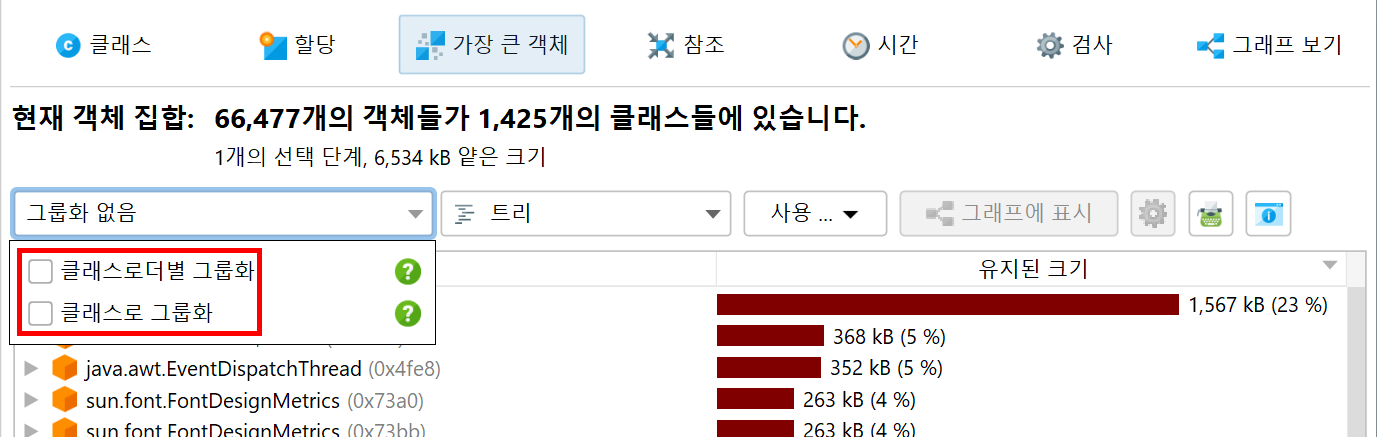
Task: Open the 트리 view mode dropdown
Action: pos(586,213)
